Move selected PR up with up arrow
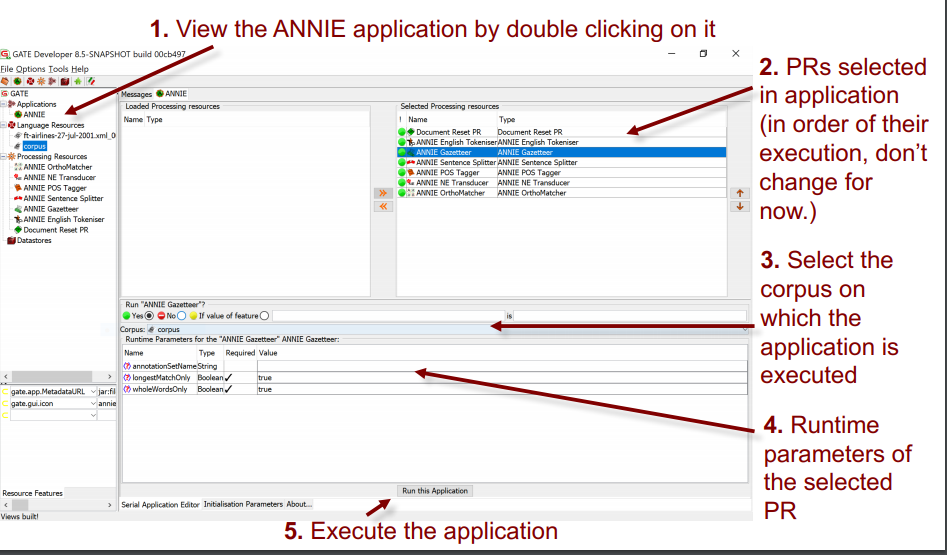This screenshot has width=947, height=555. (x=740, y=192)
